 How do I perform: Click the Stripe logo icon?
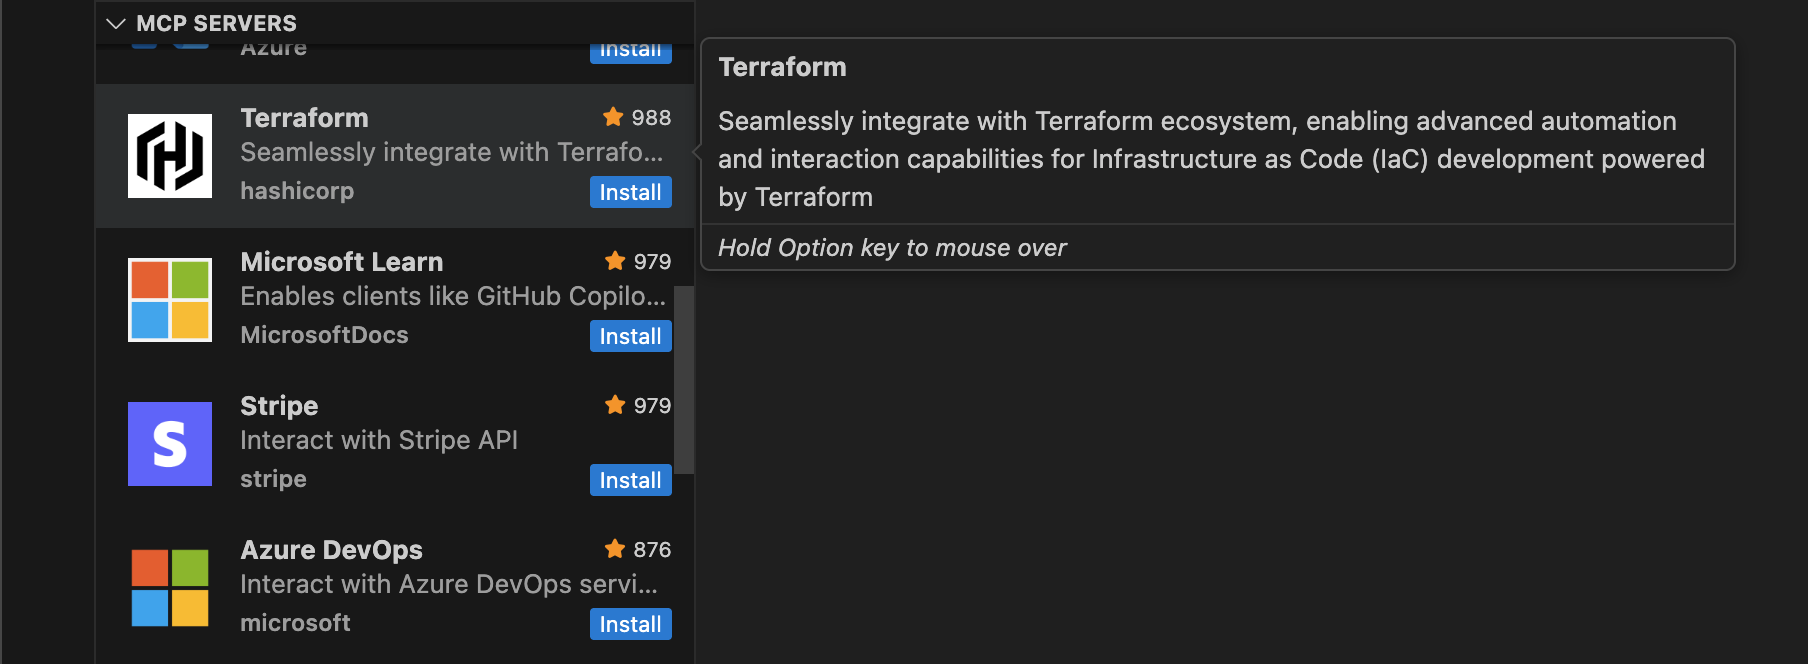[170, 444]
